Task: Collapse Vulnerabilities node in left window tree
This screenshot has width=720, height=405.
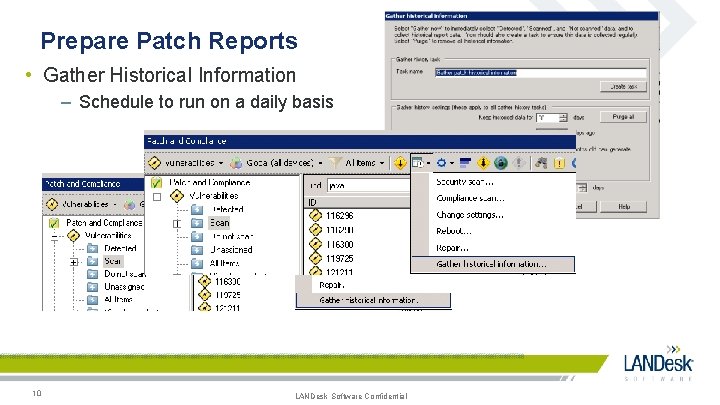Action: click(55, 236)
